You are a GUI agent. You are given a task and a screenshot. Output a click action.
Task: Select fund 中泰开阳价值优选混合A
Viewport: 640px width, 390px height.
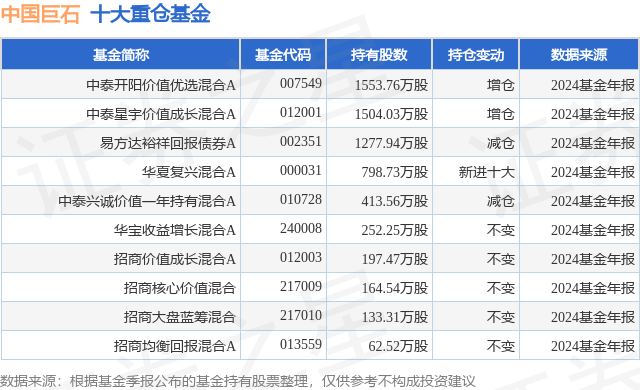click(x=161, y=85)
